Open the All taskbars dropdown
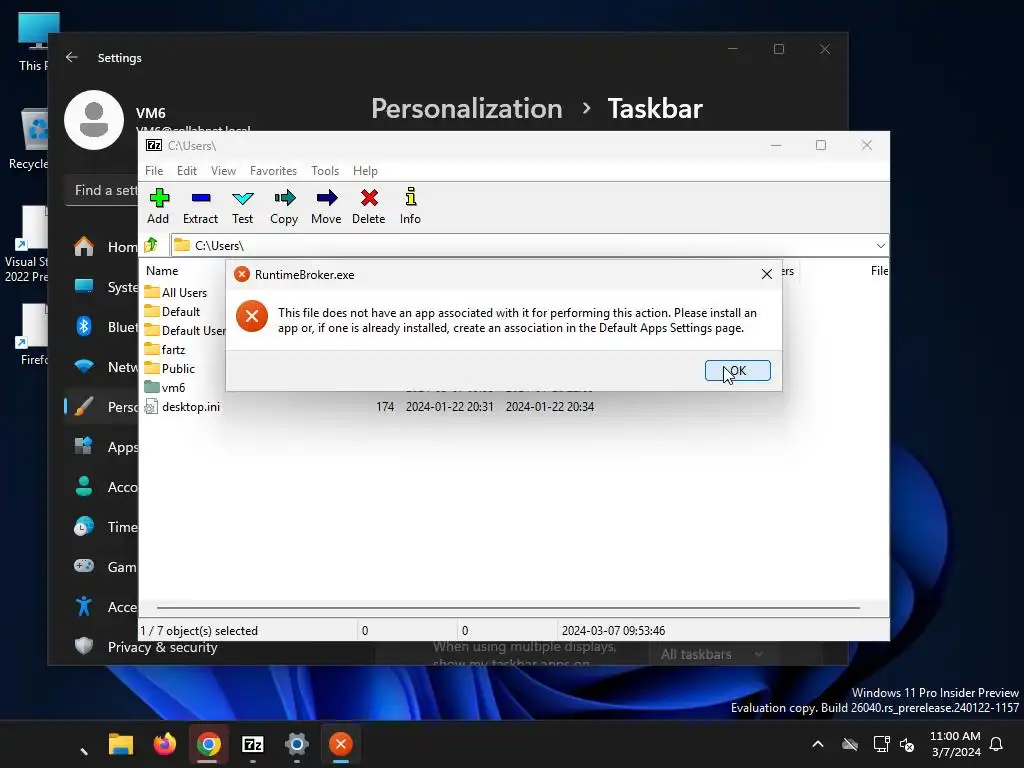1024x768 pixels. coord(711,654)
